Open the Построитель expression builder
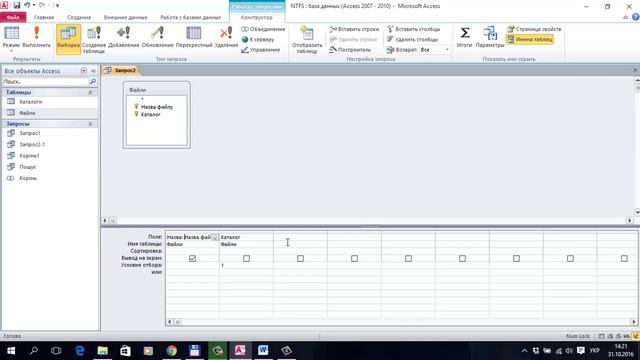The width and height of the screenshot is (640, 360). coord(350,50)
